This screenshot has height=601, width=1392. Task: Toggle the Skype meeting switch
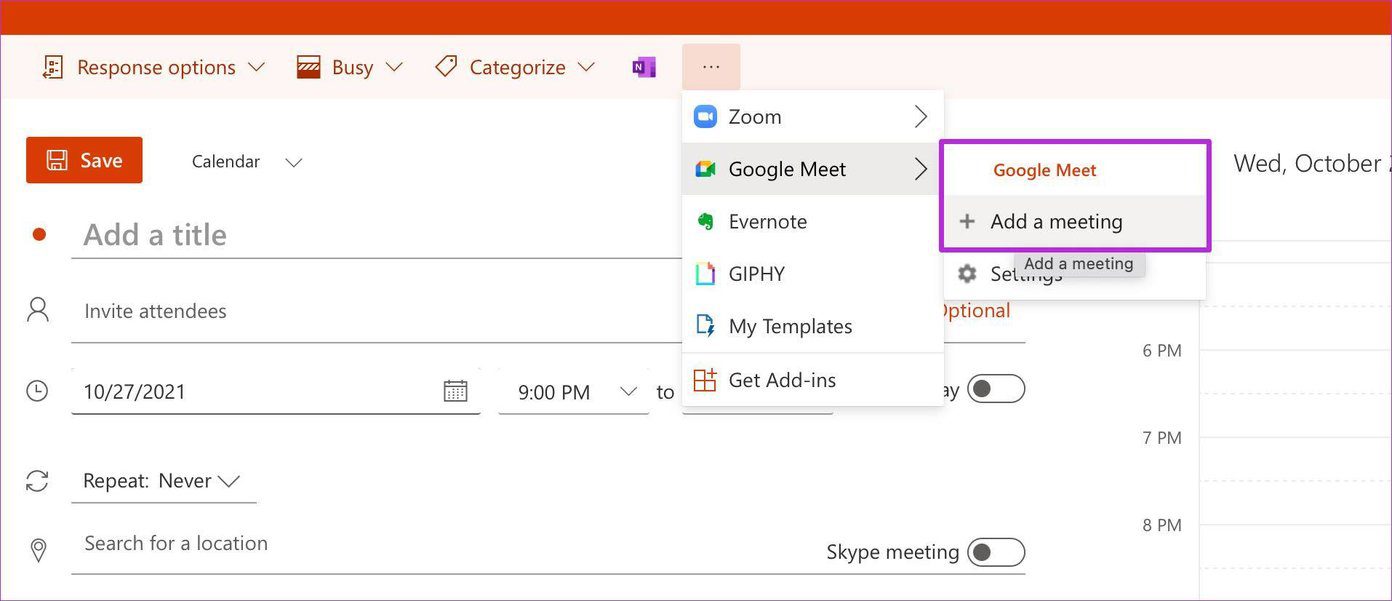997,552
